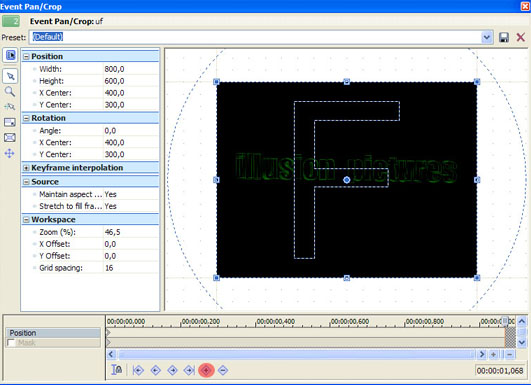The image size is (531, 385).
Task: Select the Normal Edit arrow tool
Action: (10, 76)
